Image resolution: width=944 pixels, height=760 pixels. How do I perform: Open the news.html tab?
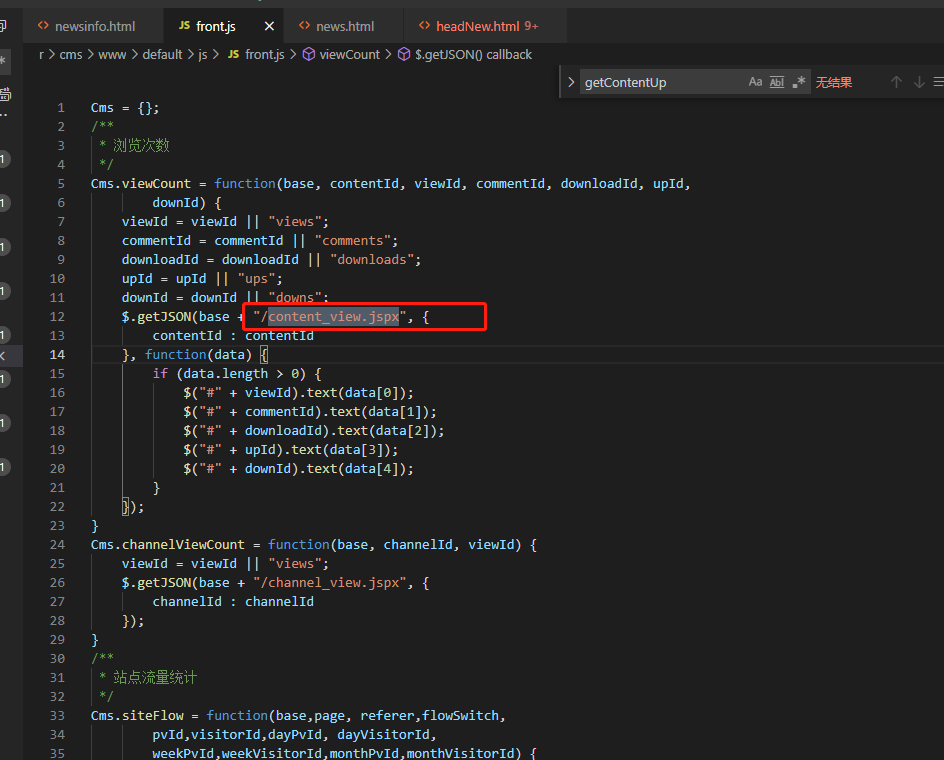pyautogui.click(x=345, y=26)
